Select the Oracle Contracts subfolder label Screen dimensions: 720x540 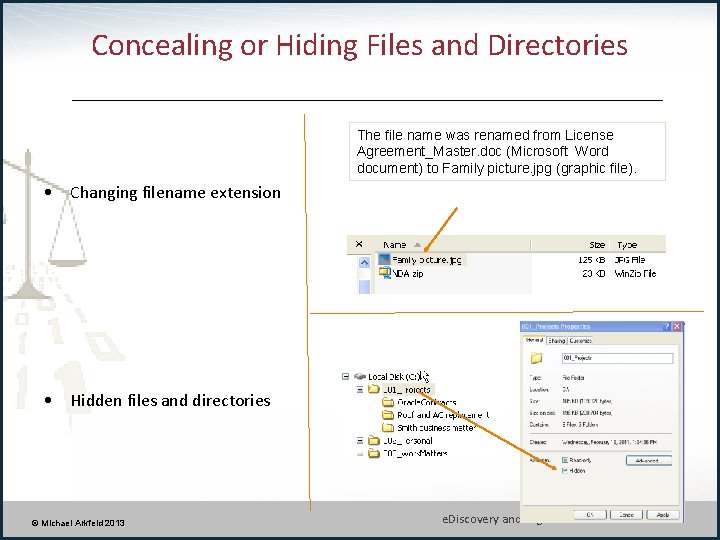(427, 403)
